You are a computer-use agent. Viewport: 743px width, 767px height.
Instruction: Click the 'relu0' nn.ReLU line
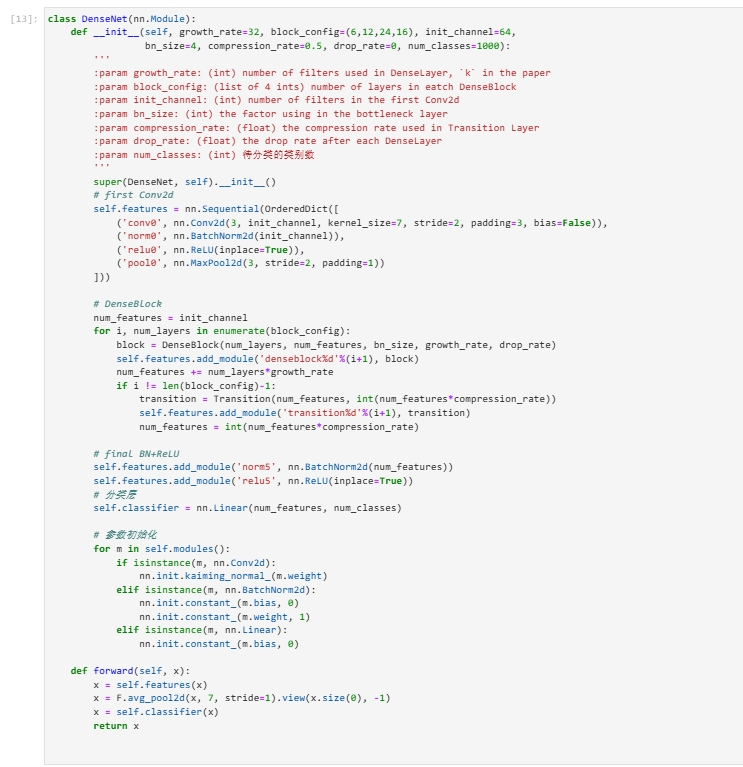210,250
